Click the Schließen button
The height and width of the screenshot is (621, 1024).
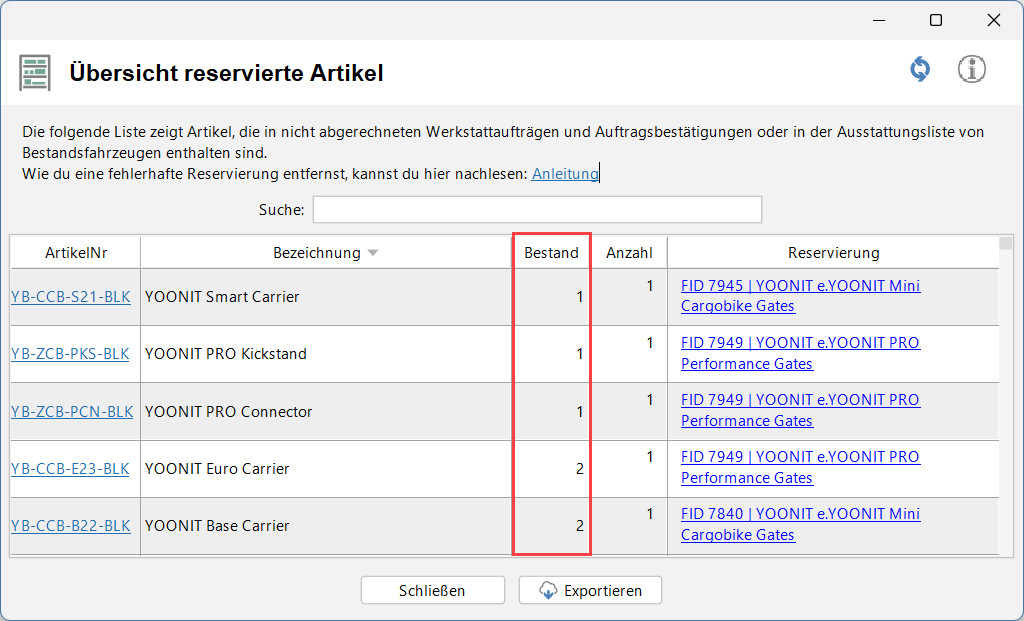[x=432, y=590]
